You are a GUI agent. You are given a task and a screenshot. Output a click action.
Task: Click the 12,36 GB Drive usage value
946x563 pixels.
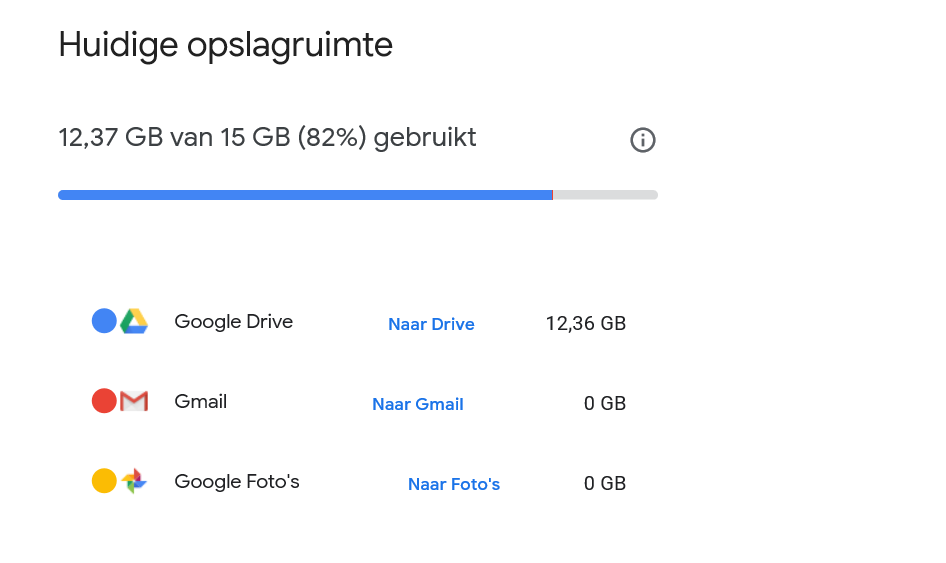(586, 323)
